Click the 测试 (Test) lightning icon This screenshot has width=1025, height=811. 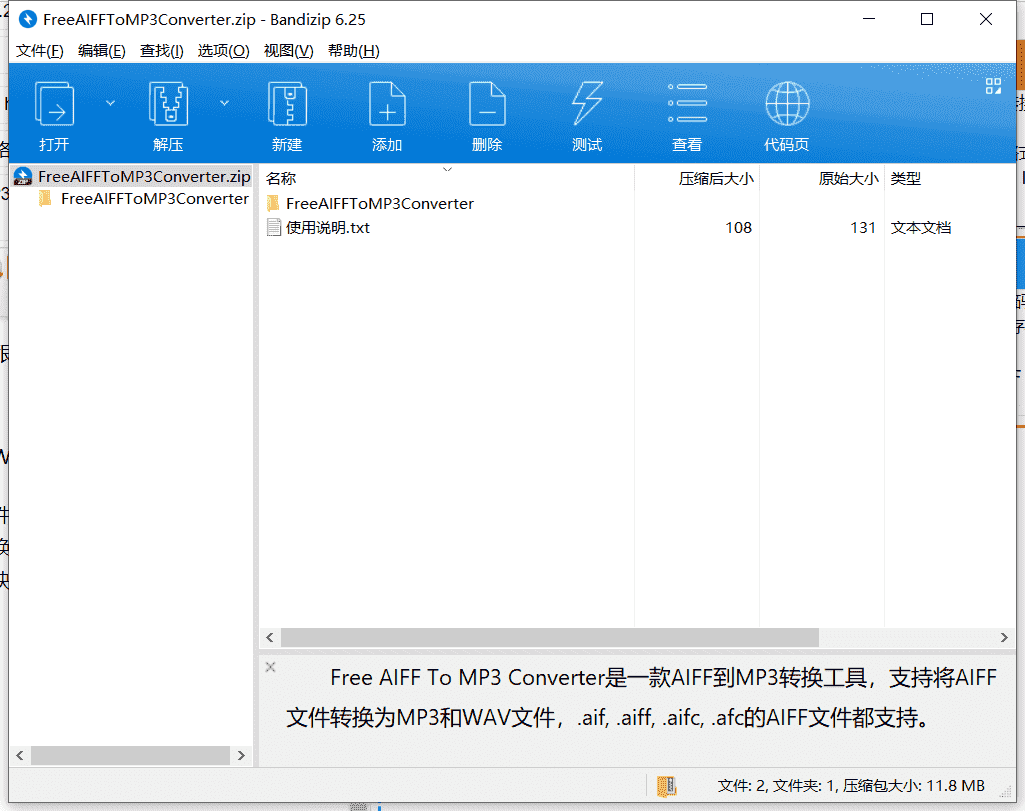coord(587,104)
